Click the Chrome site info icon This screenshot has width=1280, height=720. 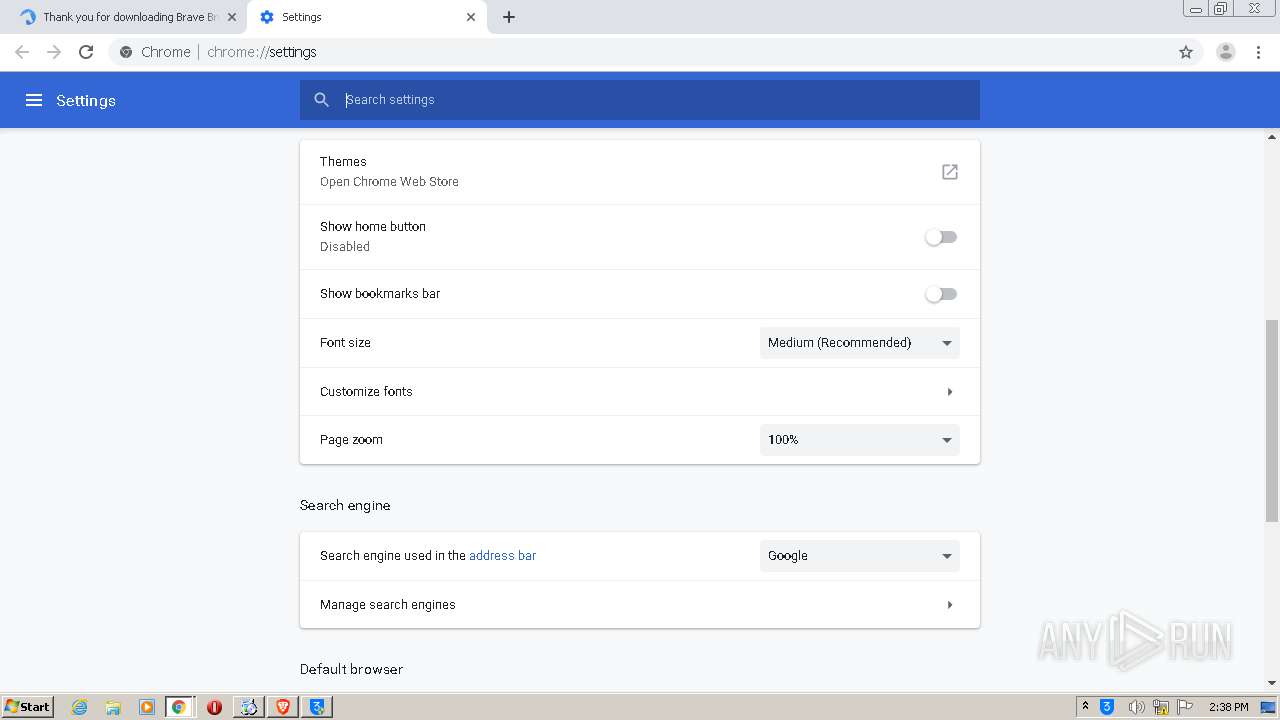[126, 52]
